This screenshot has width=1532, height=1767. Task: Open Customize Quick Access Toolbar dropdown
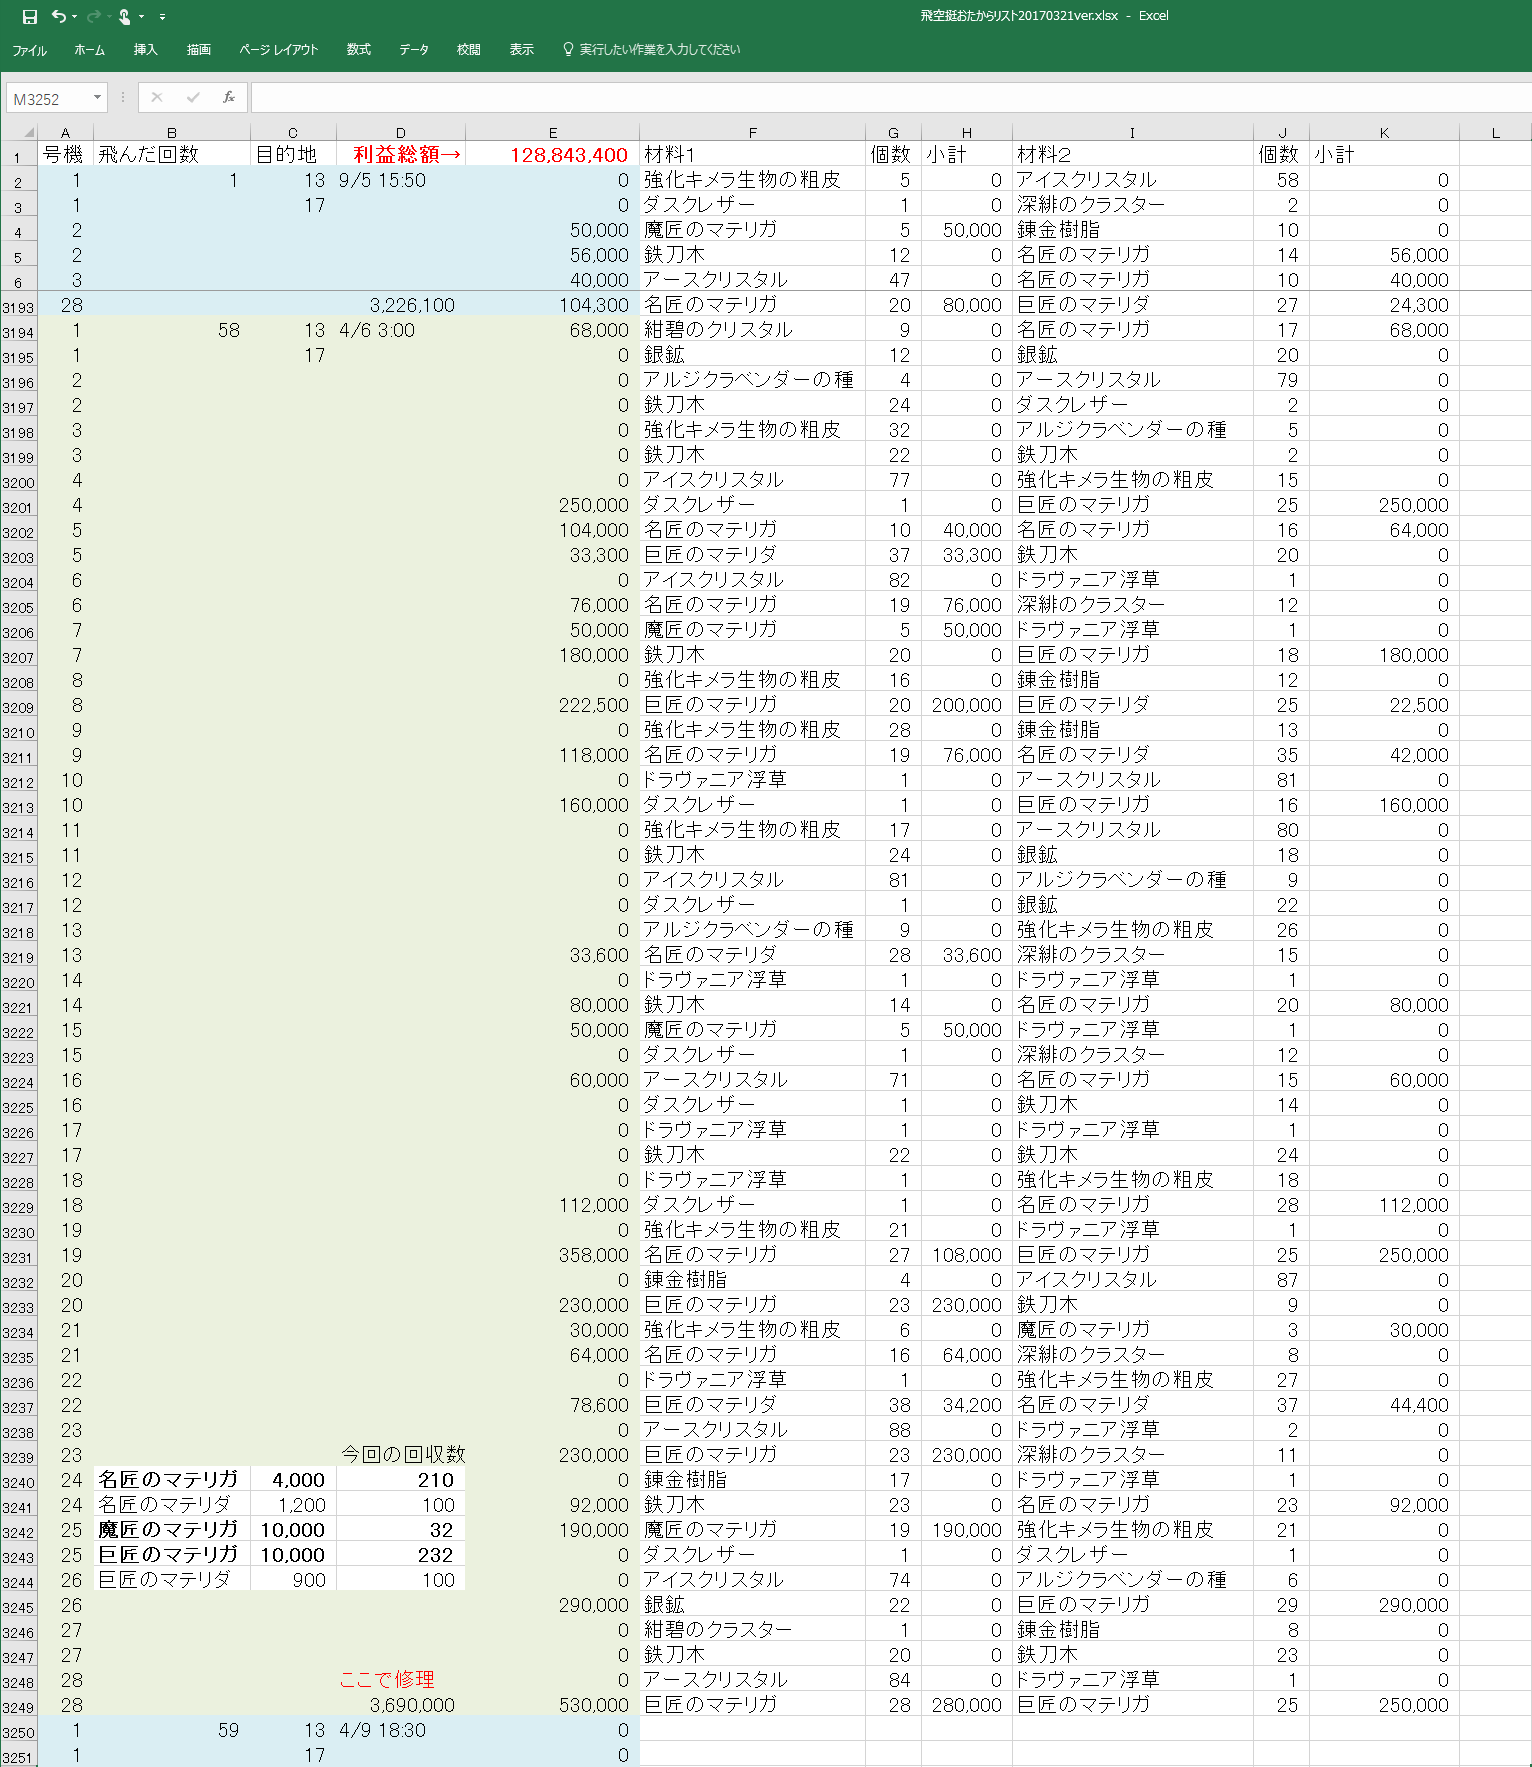[x=162, y=16]
